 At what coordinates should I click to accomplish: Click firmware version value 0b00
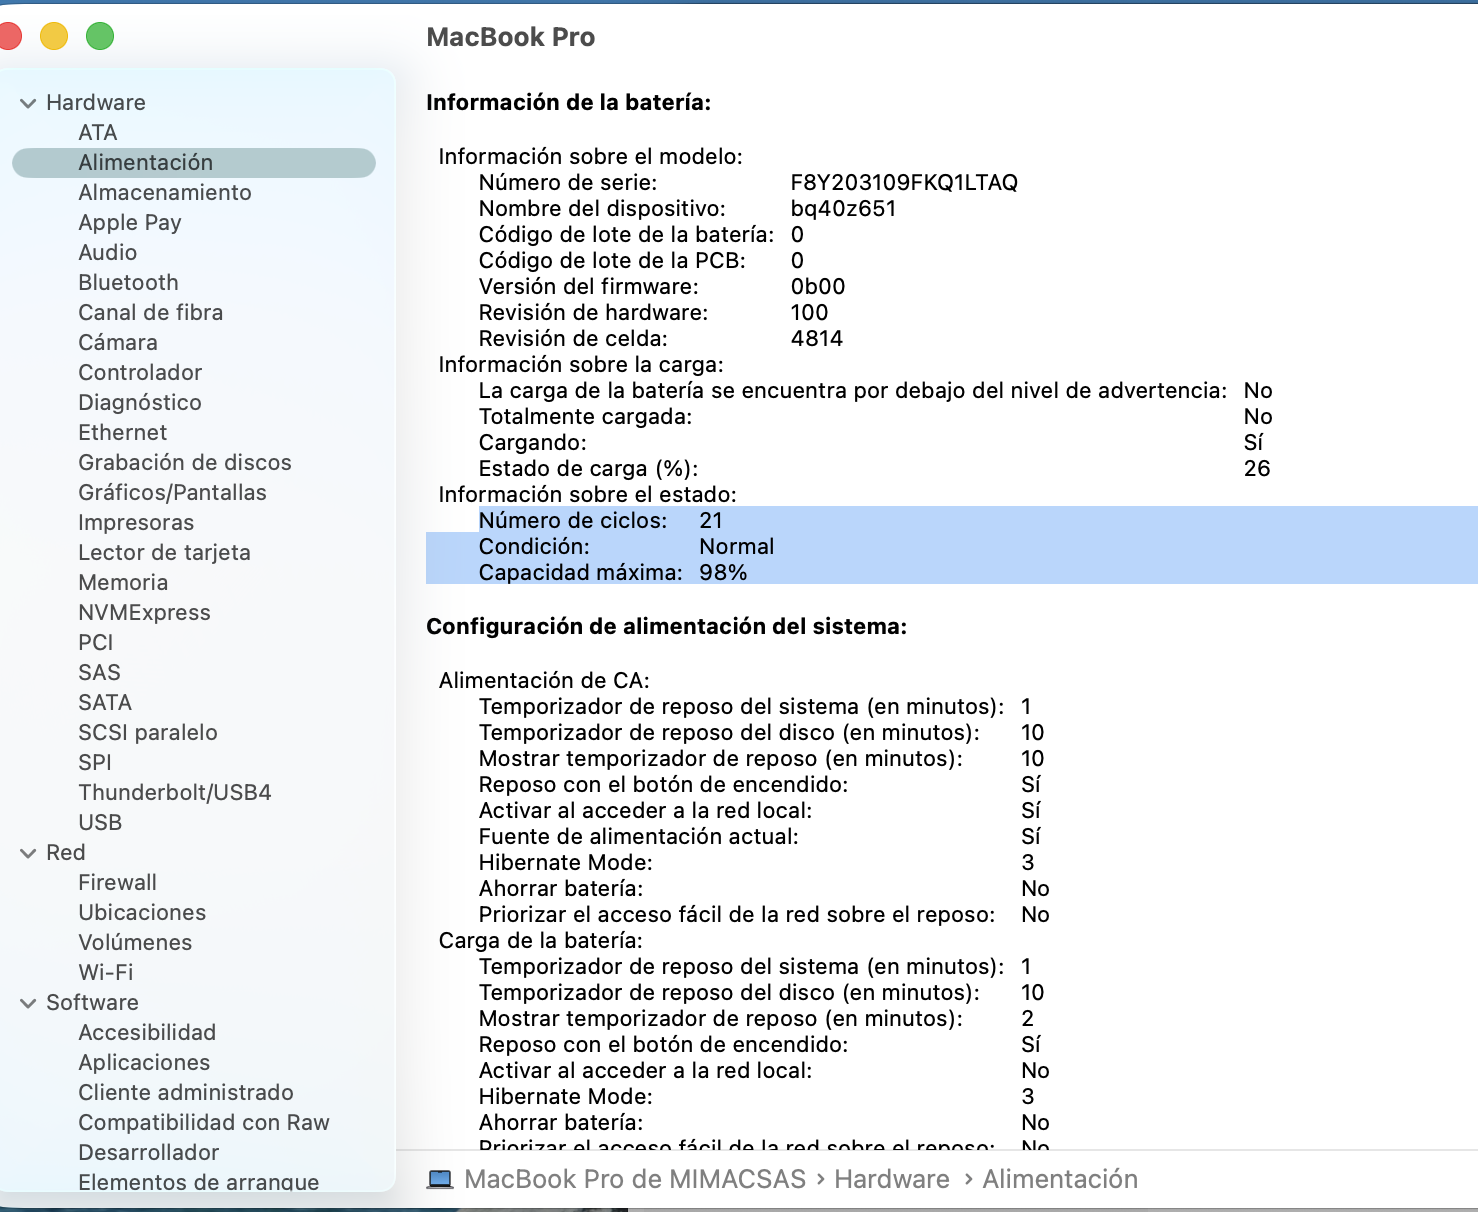coord(818,287)
